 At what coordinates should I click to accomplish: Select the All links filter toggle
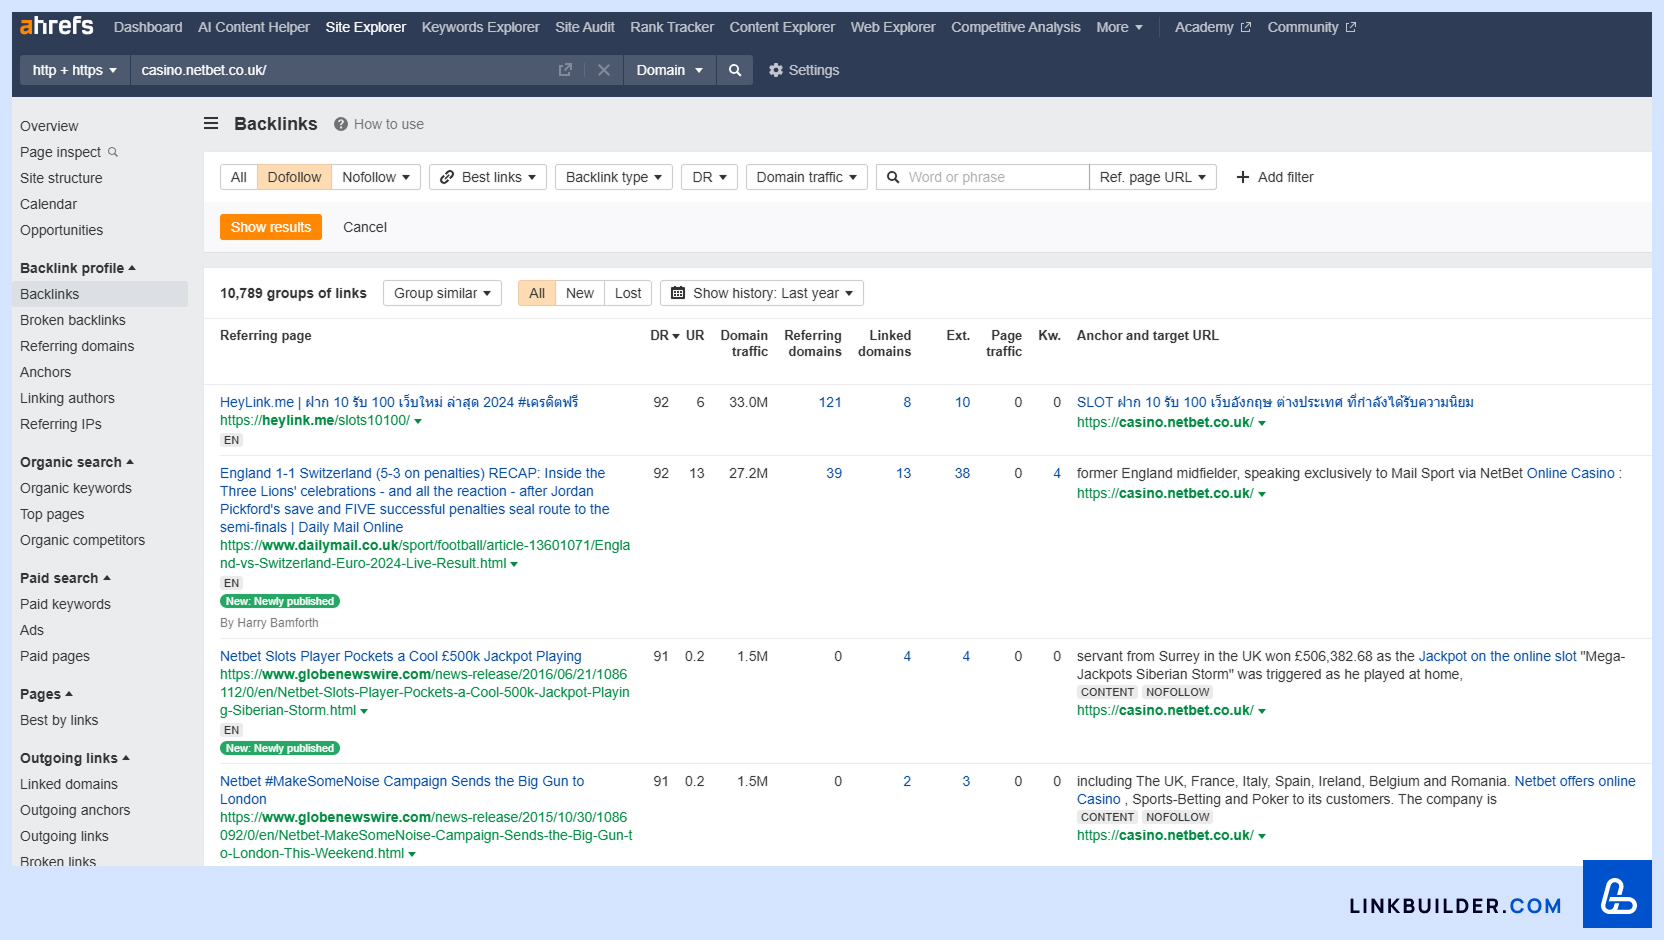point(239,177)
